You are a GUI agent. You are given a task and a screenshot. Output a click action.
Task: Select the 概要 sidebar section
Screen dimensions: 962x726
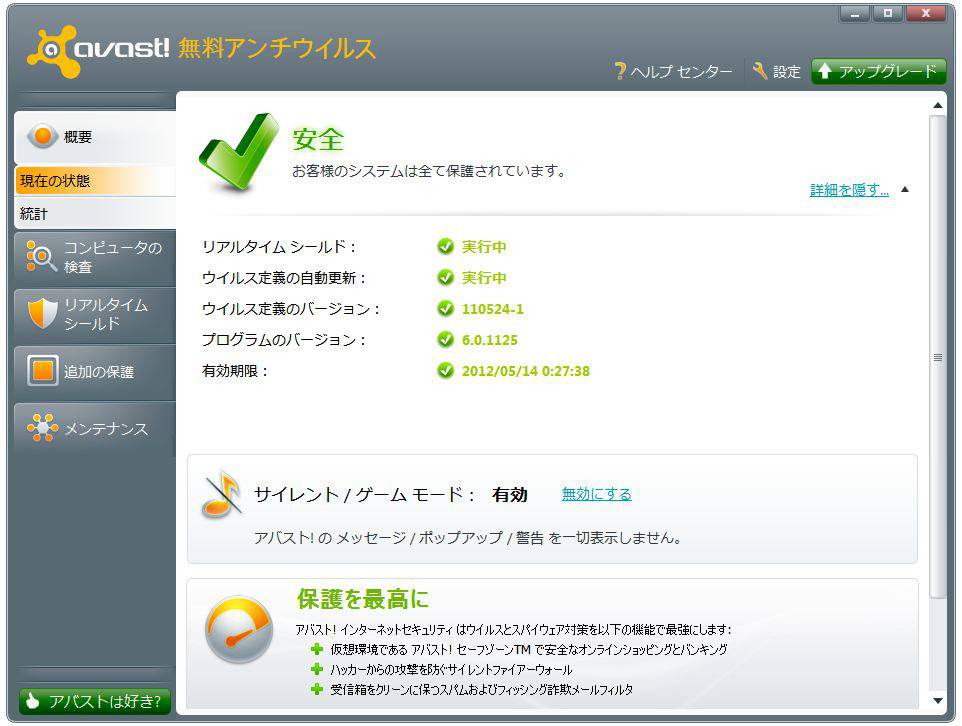tap(95, 136)
